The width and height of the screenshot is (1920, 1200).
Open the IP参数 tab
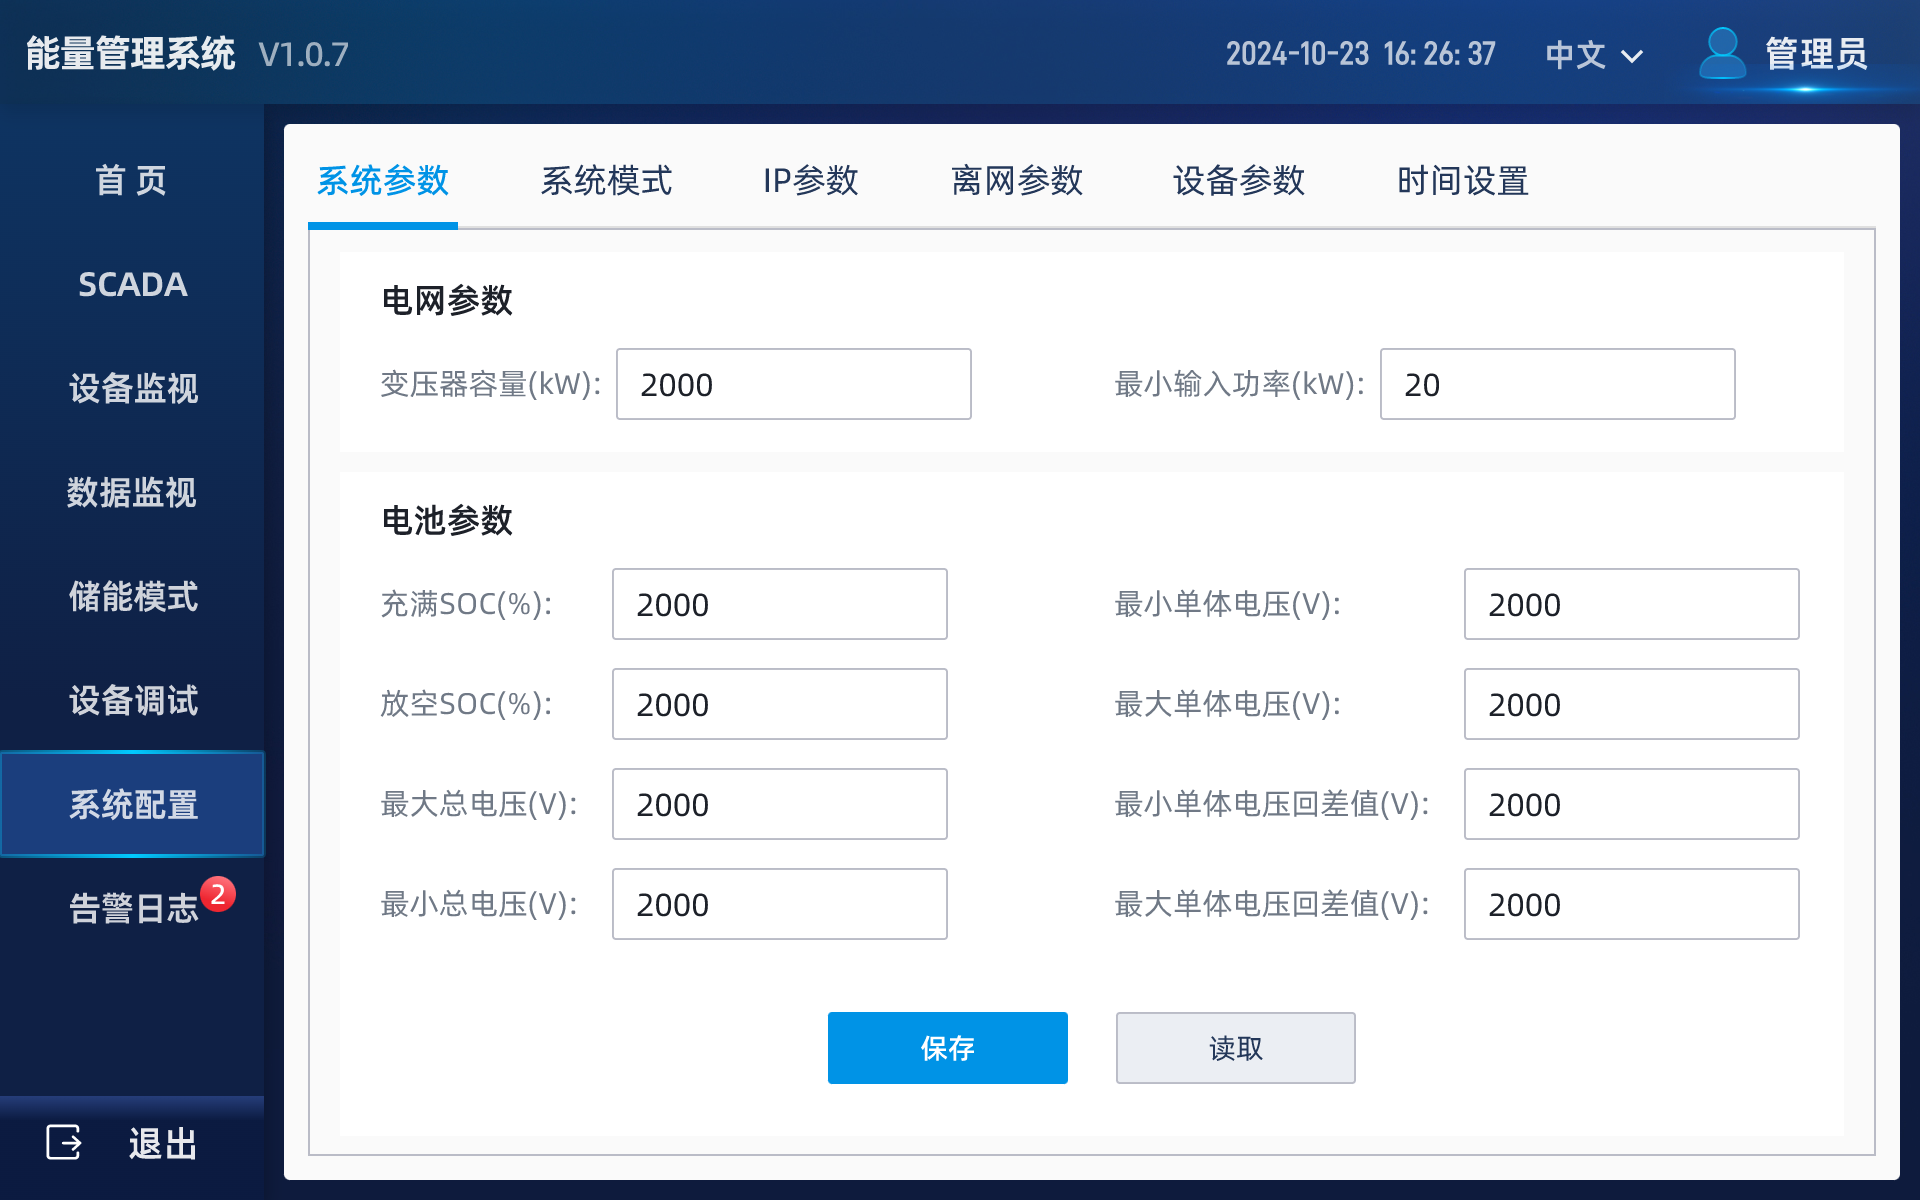tap(811, 182)
